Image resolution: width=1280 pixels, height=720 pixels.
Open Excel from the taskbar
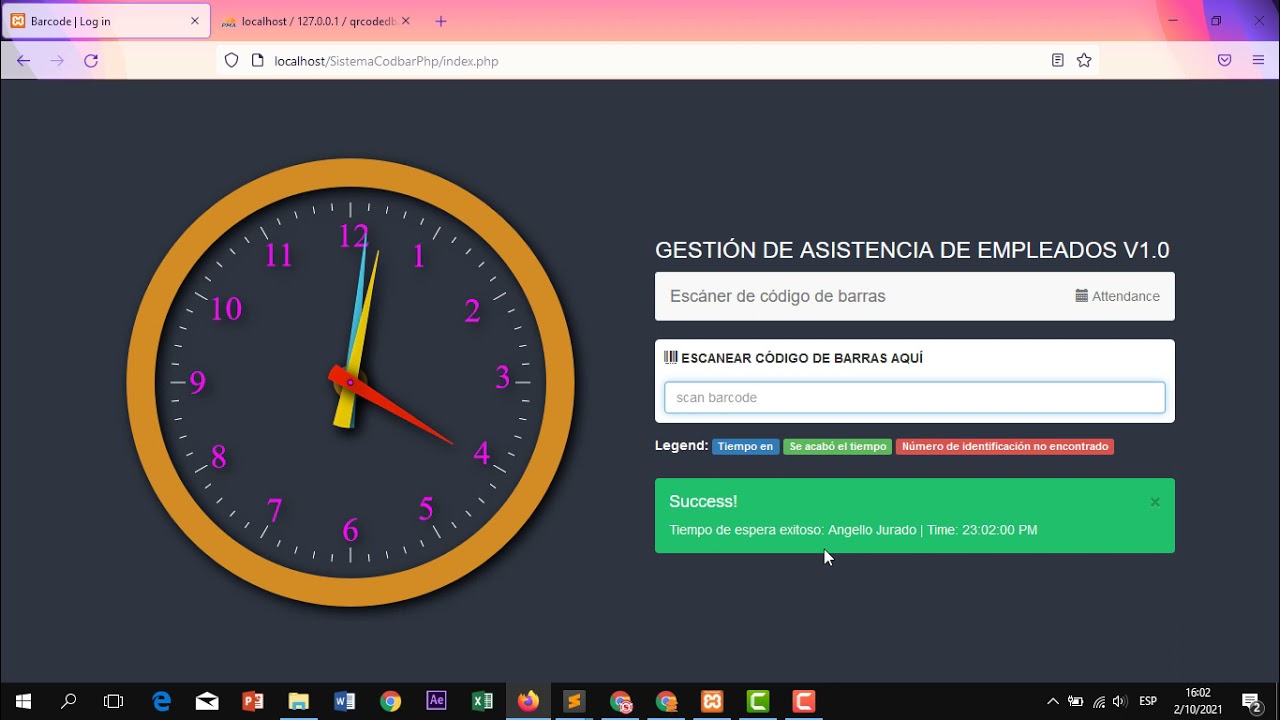pos(482,701)
